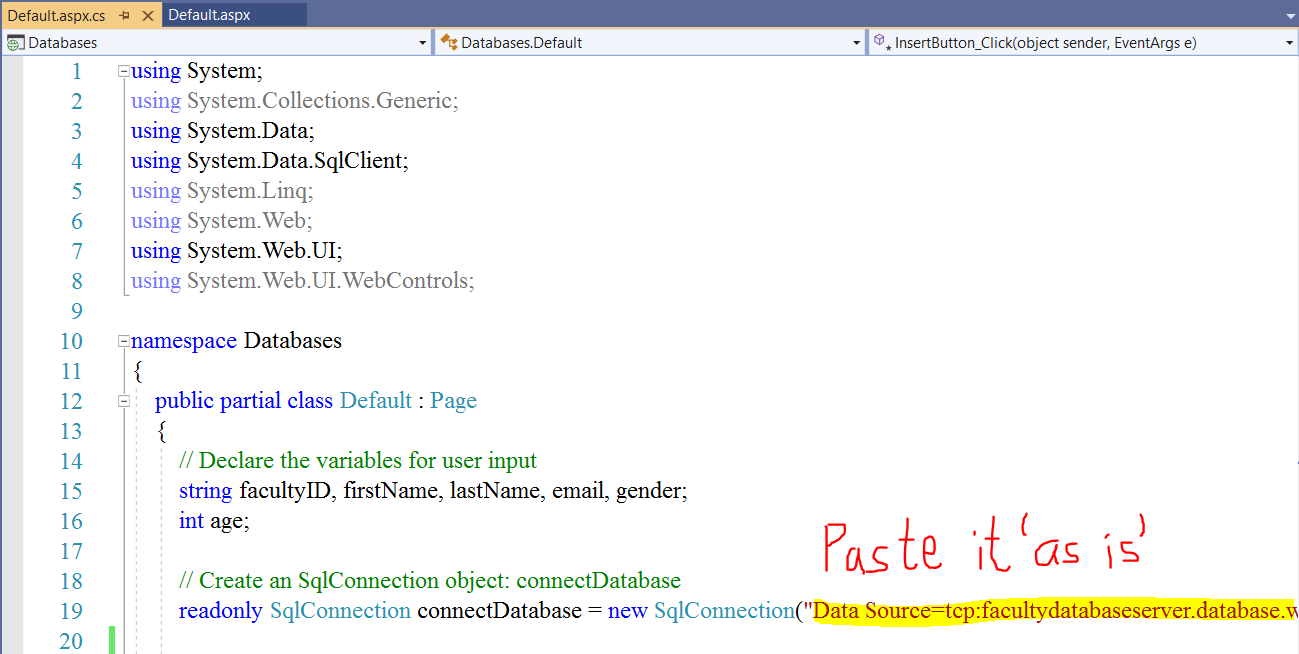Click the green change marker at line 20
The image size is (1299, 654).
pos(112,640)
